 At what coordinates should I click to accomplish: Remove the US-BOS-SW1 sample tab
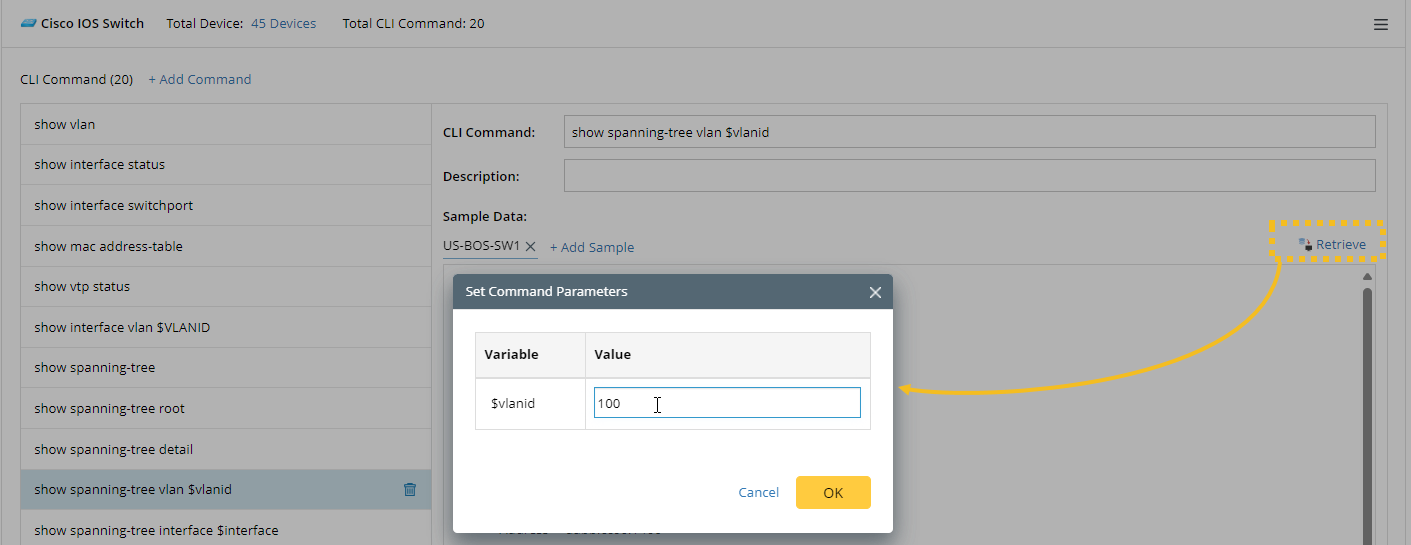pyautogui.click(x=531, y=246)
